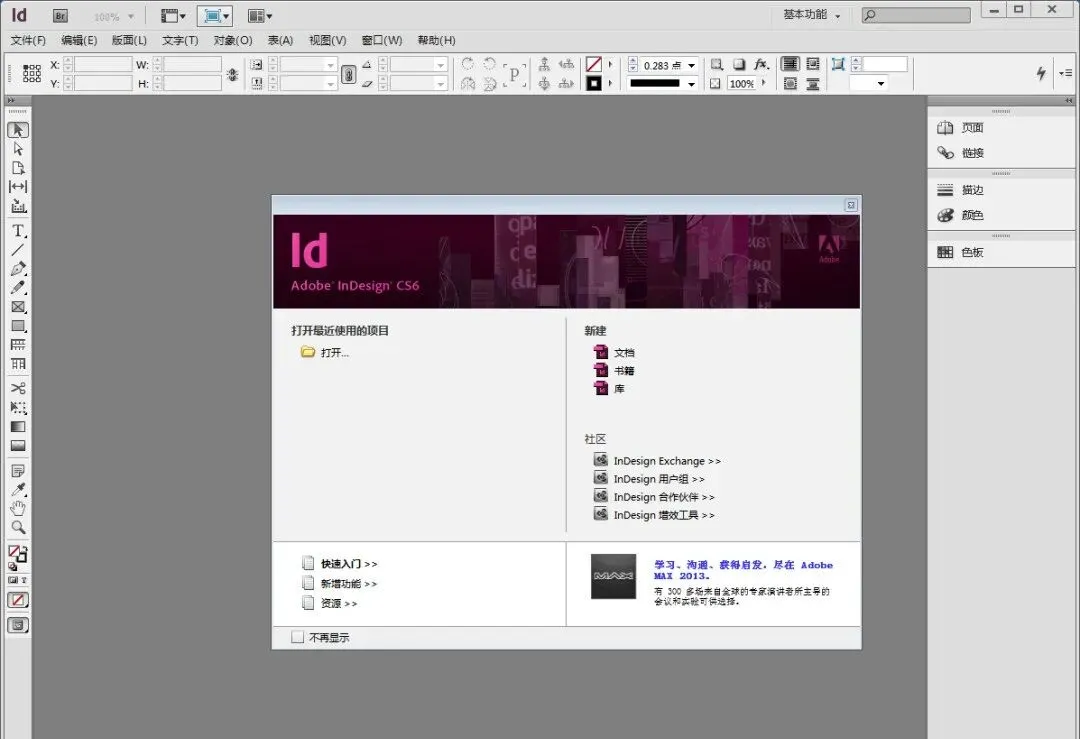The height and width of the screenshot is (739, 1080).
Task: Select the Selection tool (black arrow)
Action: tap(18, 129)
